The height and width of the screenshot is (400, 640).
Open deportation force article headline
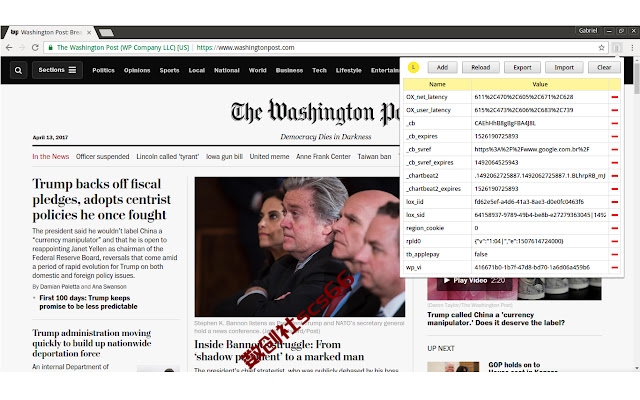coord(92,343)
